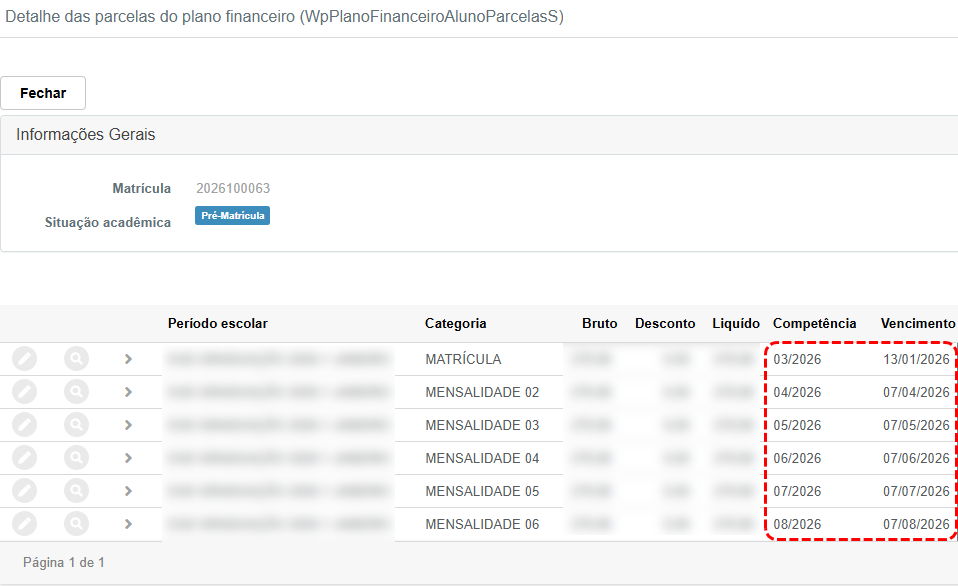Click the magnifier icon for MENSALIDADE 06
958x586 pixels.
pos(76,524)
